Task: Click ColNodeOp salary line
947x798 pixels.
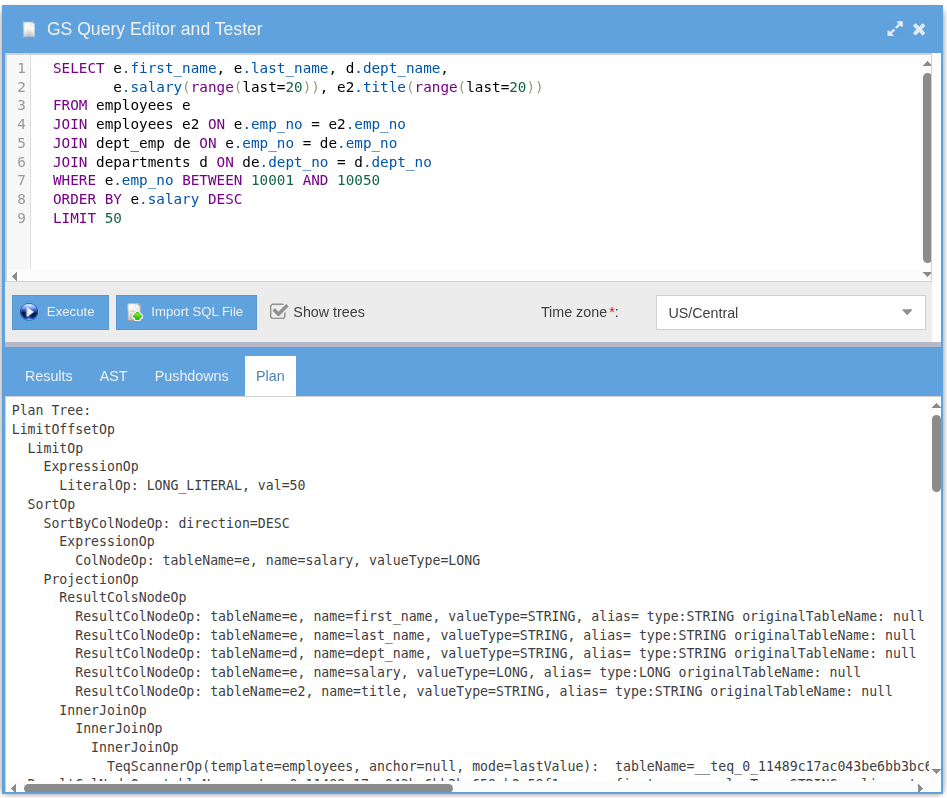Action: click(x=277, y=560)
